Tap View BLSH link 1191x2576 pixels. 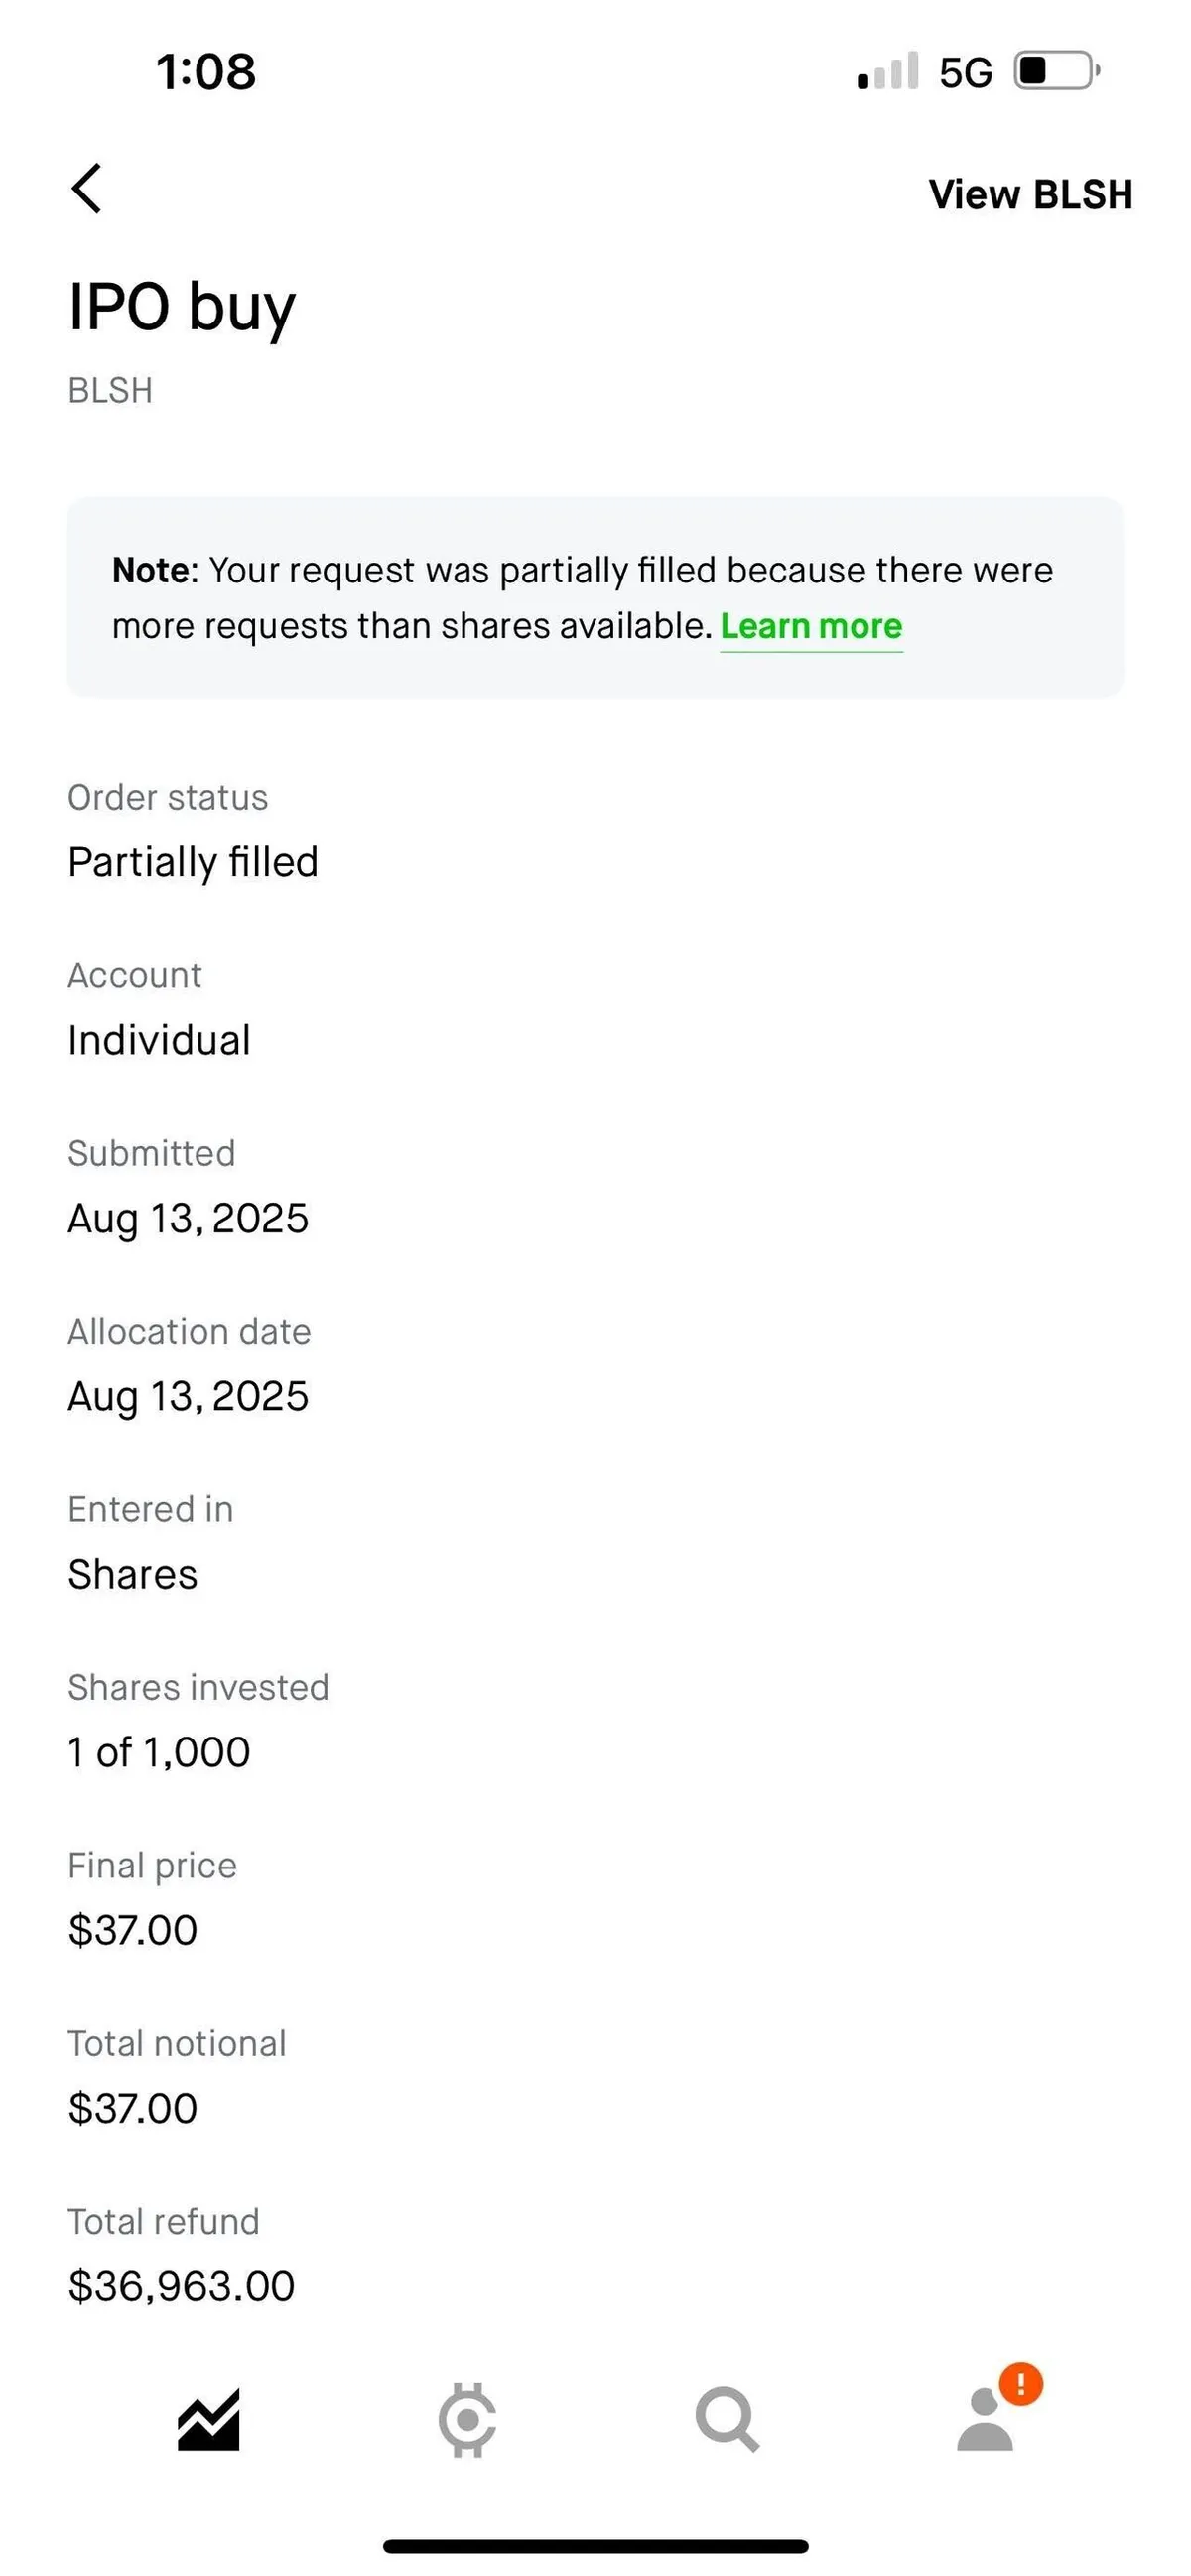pyautogui.click(x=1030, y=195)
